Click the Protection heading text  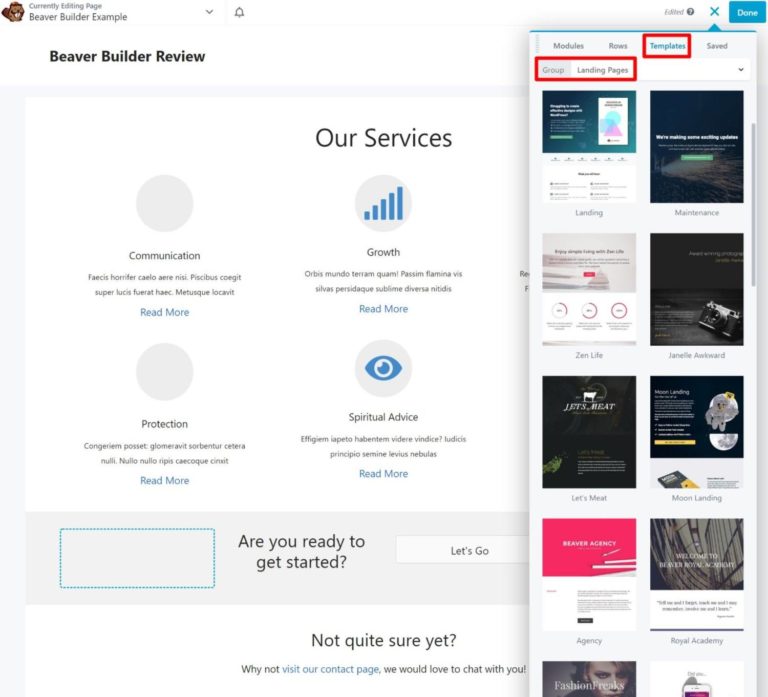pos(165,424)
